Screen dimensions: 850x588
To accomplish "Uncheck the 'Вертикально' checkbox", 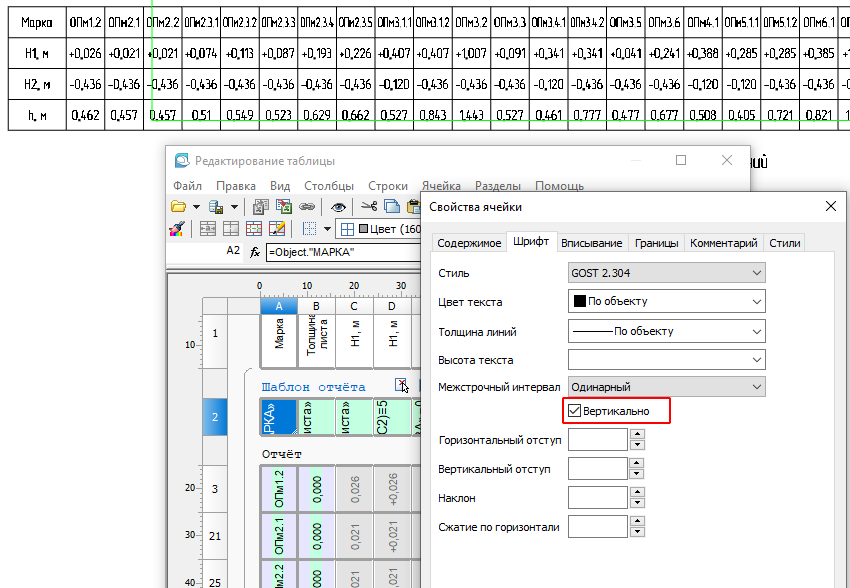I will point(575,411).
